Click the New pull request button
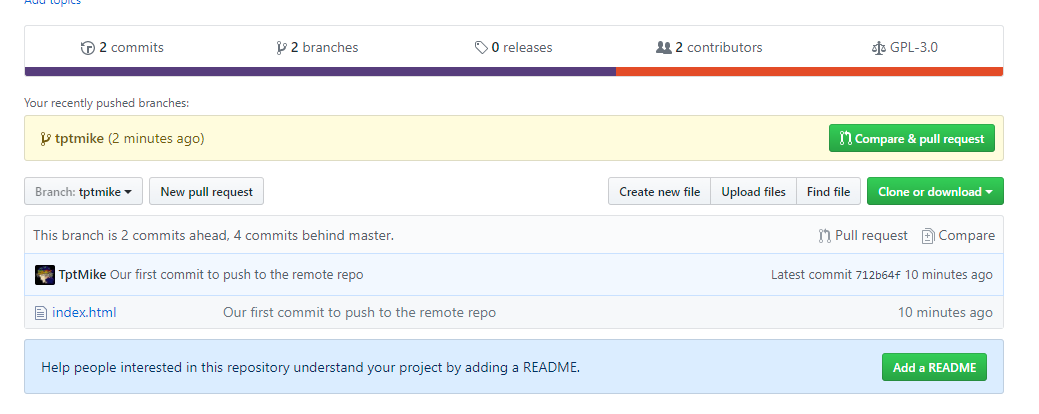 point(206,192)
